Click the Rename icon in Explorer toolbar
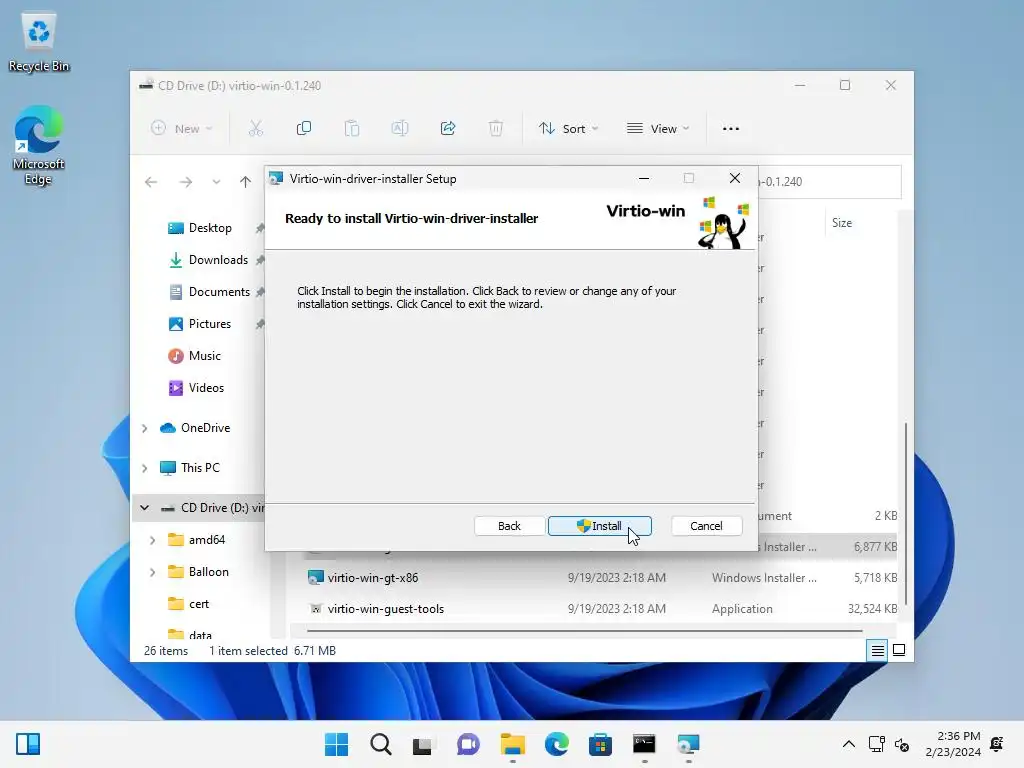The width and height of the screenshot is (1024, 768). pyautogui.click(x=400, y=129)
